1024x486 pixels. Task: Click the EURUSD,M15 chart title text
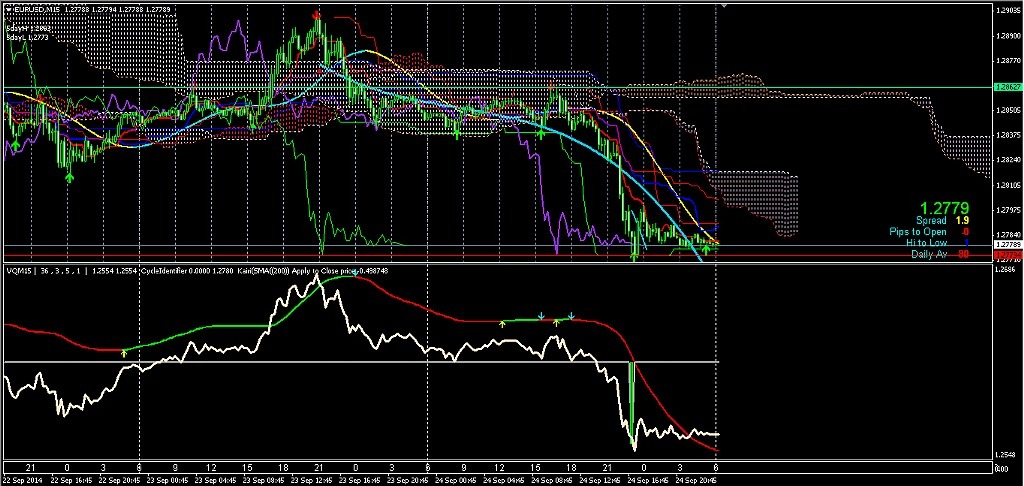coord(35,9)
